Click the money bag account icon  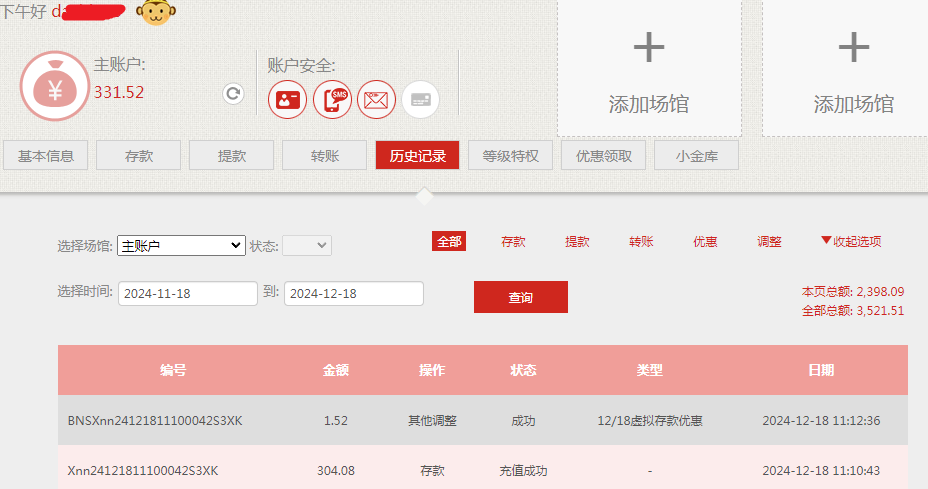(55, 86)
